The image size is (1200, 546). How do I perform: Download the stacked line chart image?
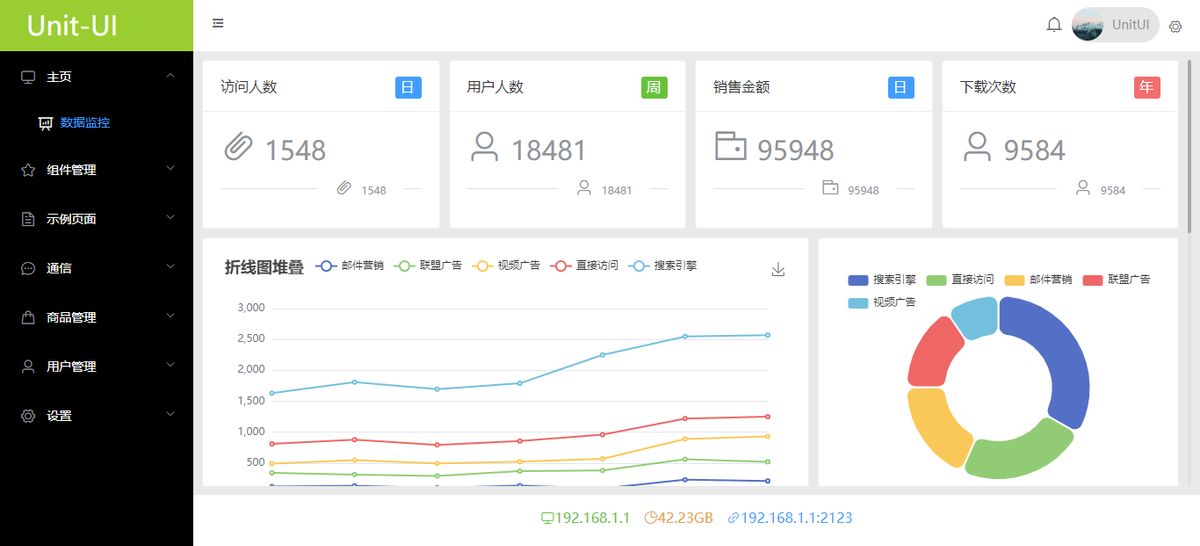(x=778, y=269)
